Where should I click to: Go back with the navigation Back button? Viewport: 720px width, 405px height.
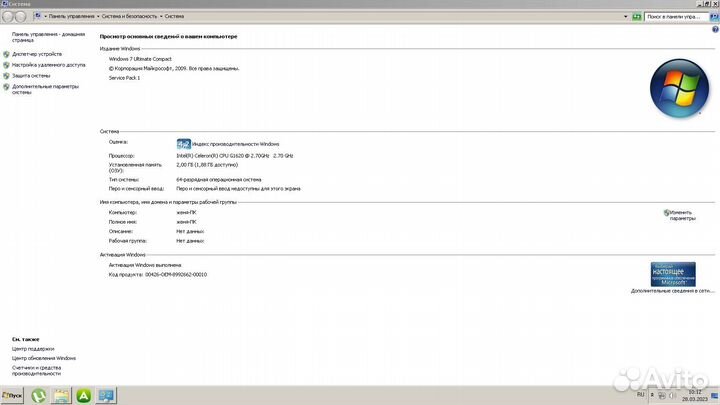tap(8, 17)
